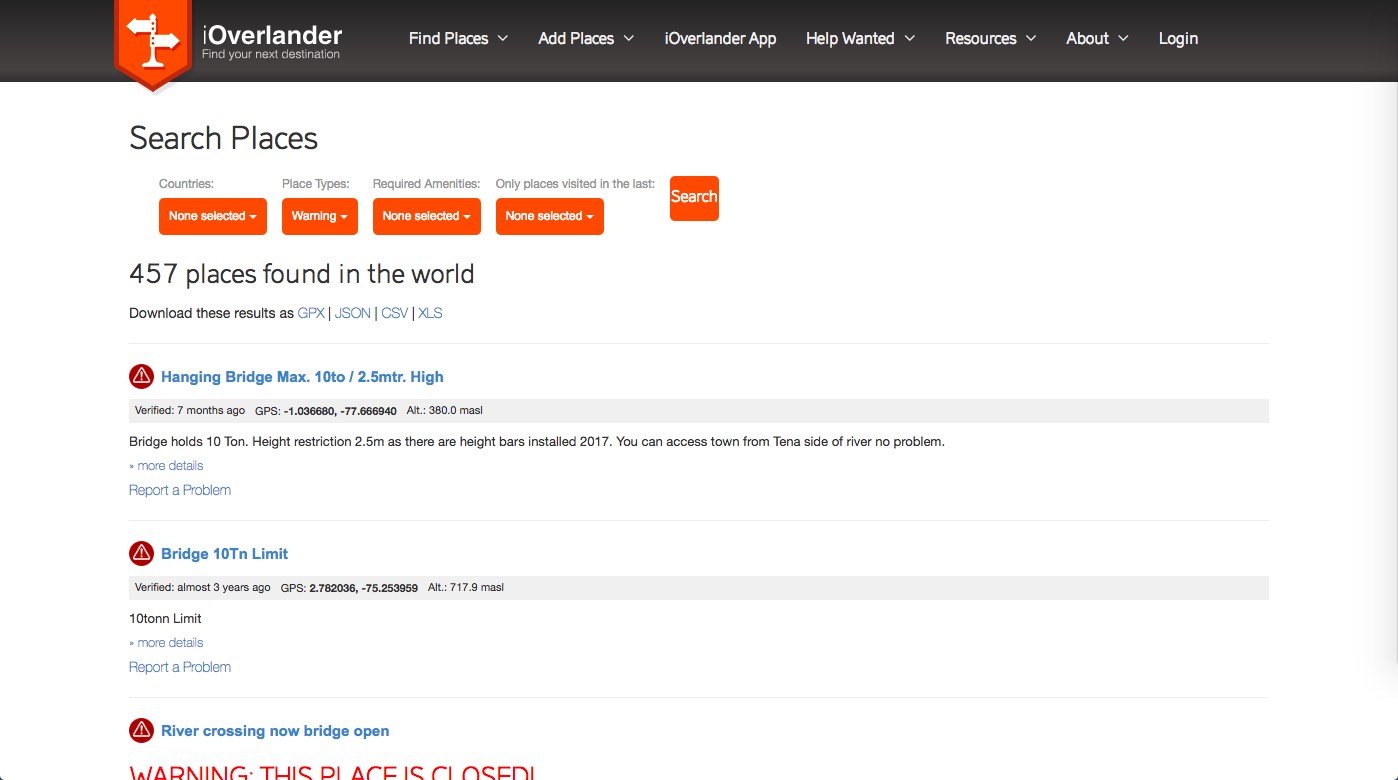Click more details under Bridge 10Tn Limit
The height and width of the screenshot is (780, 1398).
(166, 643)
